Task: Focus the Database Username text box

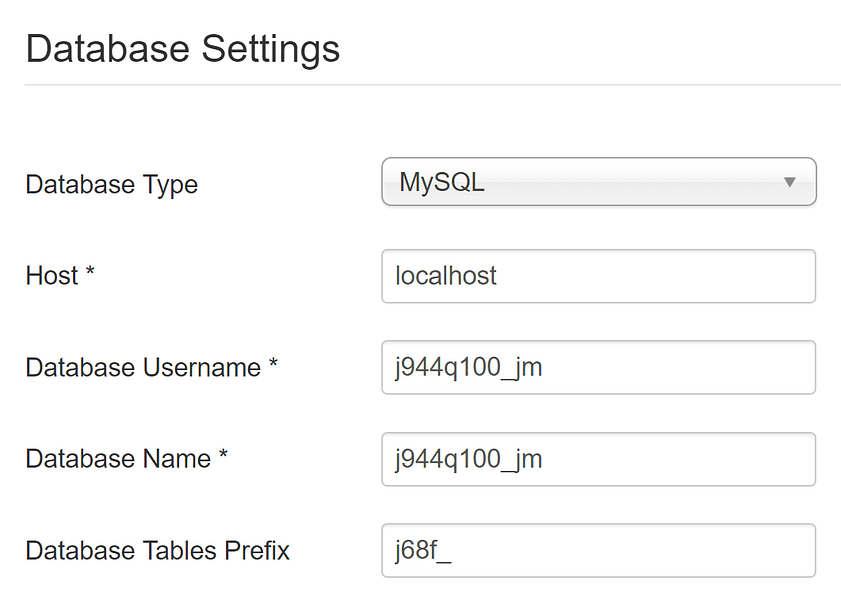Action: (x=598, y=367)
